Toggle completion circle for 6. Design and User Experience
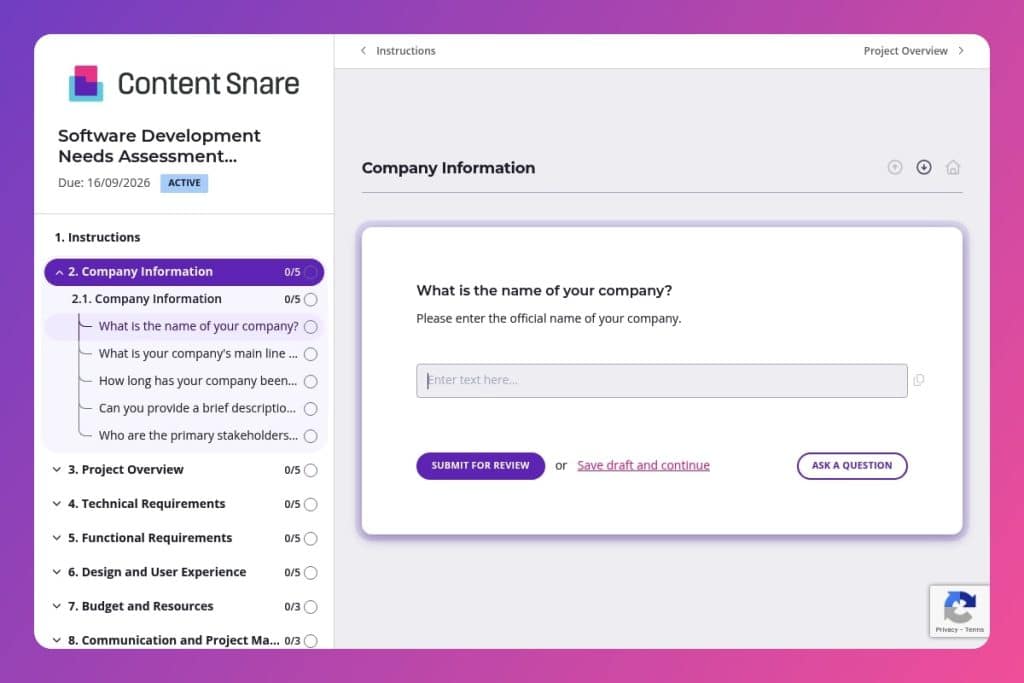The width and height of the screenshot is (1024, 683). coord(311,573)
